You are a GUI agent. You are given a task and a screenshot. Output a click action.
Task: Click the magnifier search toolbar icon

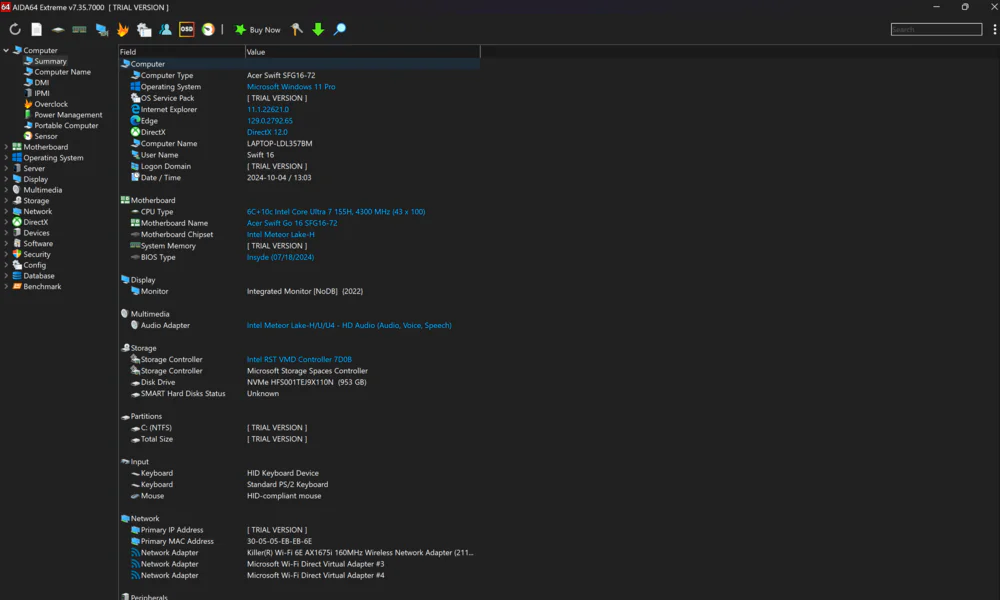[340, 29]
